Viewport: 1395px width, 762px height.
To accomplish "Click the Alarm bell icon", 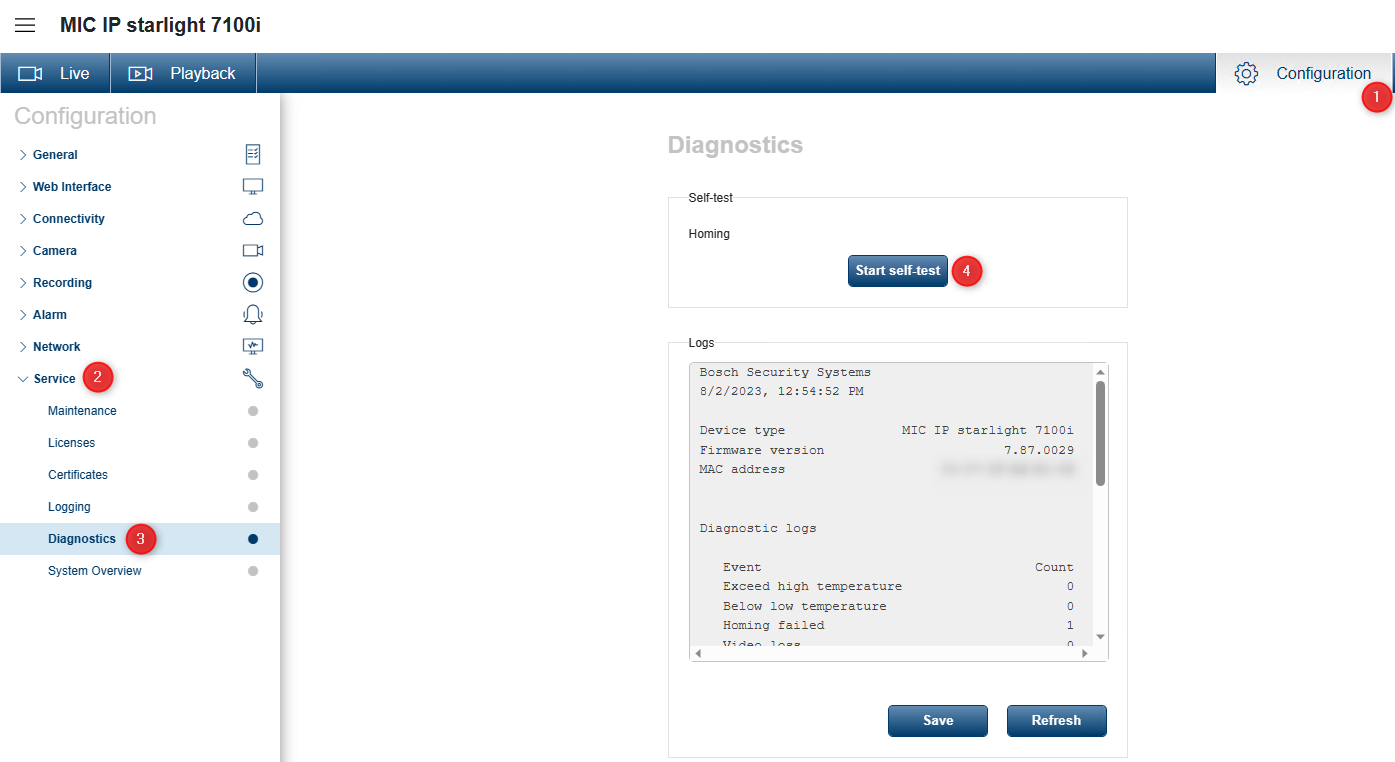I will 253,315.
